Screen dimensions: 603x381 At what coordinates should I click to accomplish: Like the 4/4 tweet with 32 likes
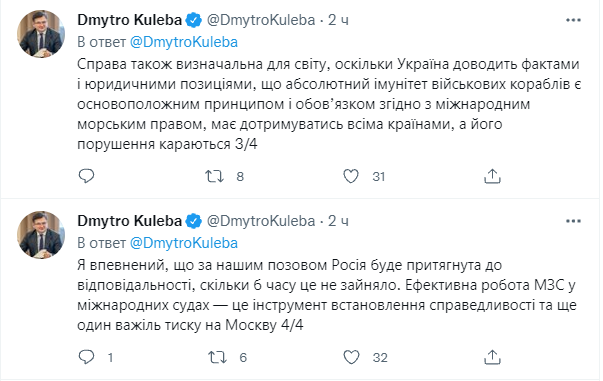[351, 358]
